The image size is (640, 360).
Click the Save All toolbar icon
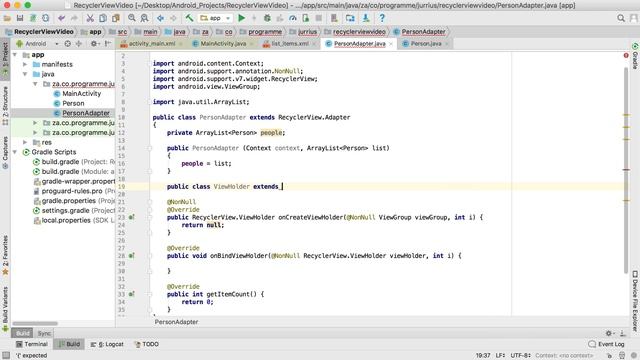click(20, 18)
